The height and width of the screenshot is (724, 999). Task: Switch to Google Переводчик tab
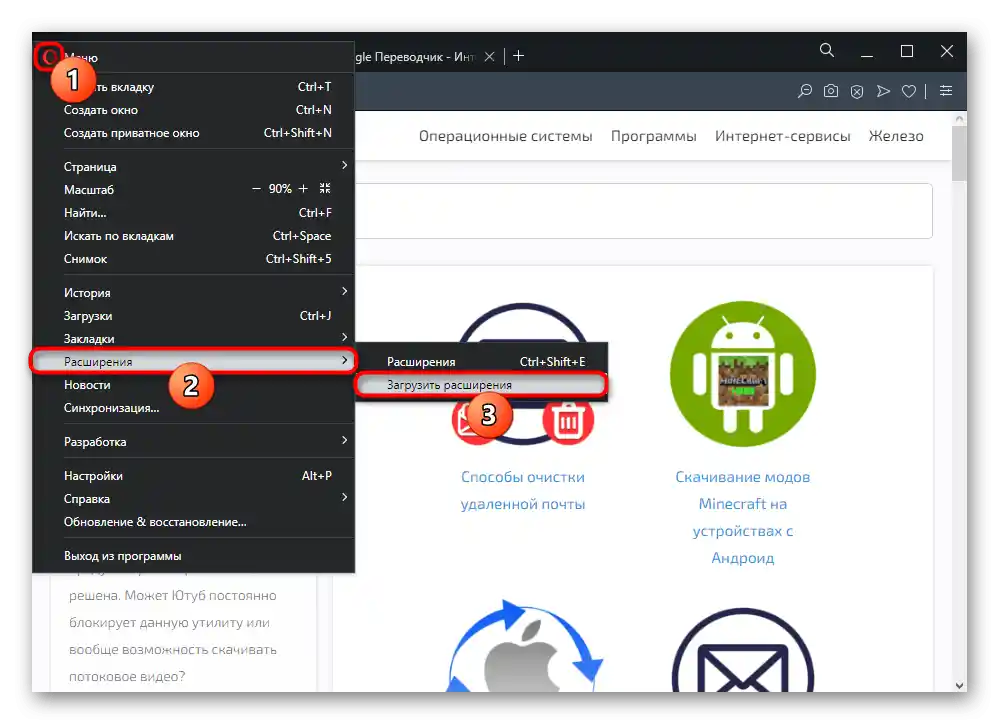pos(414,57)
